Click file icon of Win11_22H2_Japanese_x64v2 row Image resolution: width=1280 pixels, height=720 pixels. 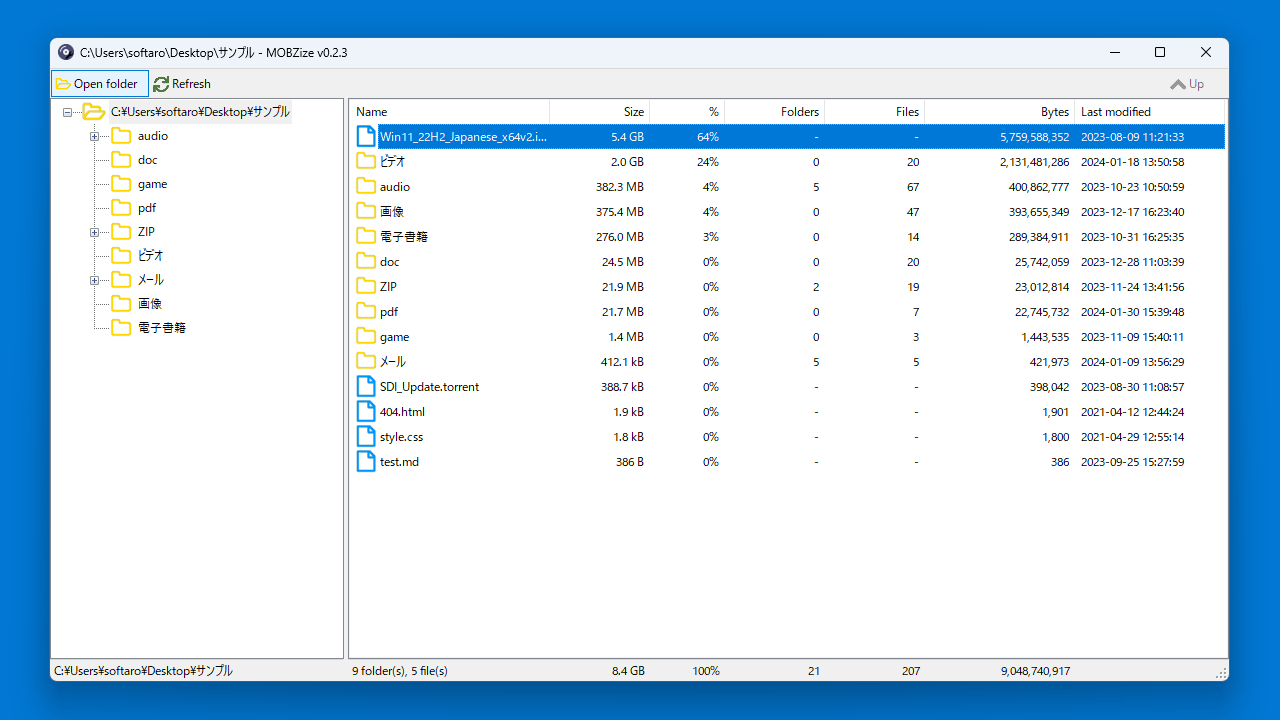366,137
